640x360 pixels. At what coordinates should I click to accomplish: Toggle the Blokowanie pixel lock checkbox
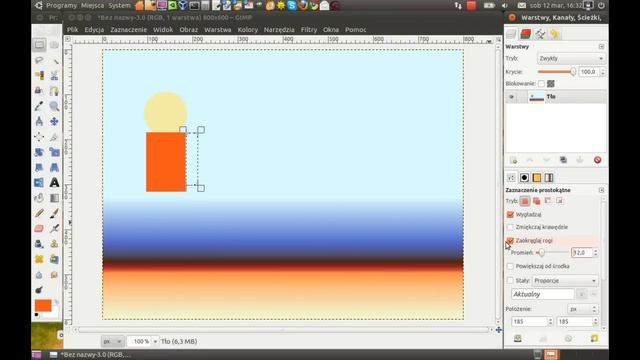pyautogui.click(x=541, y=84)
